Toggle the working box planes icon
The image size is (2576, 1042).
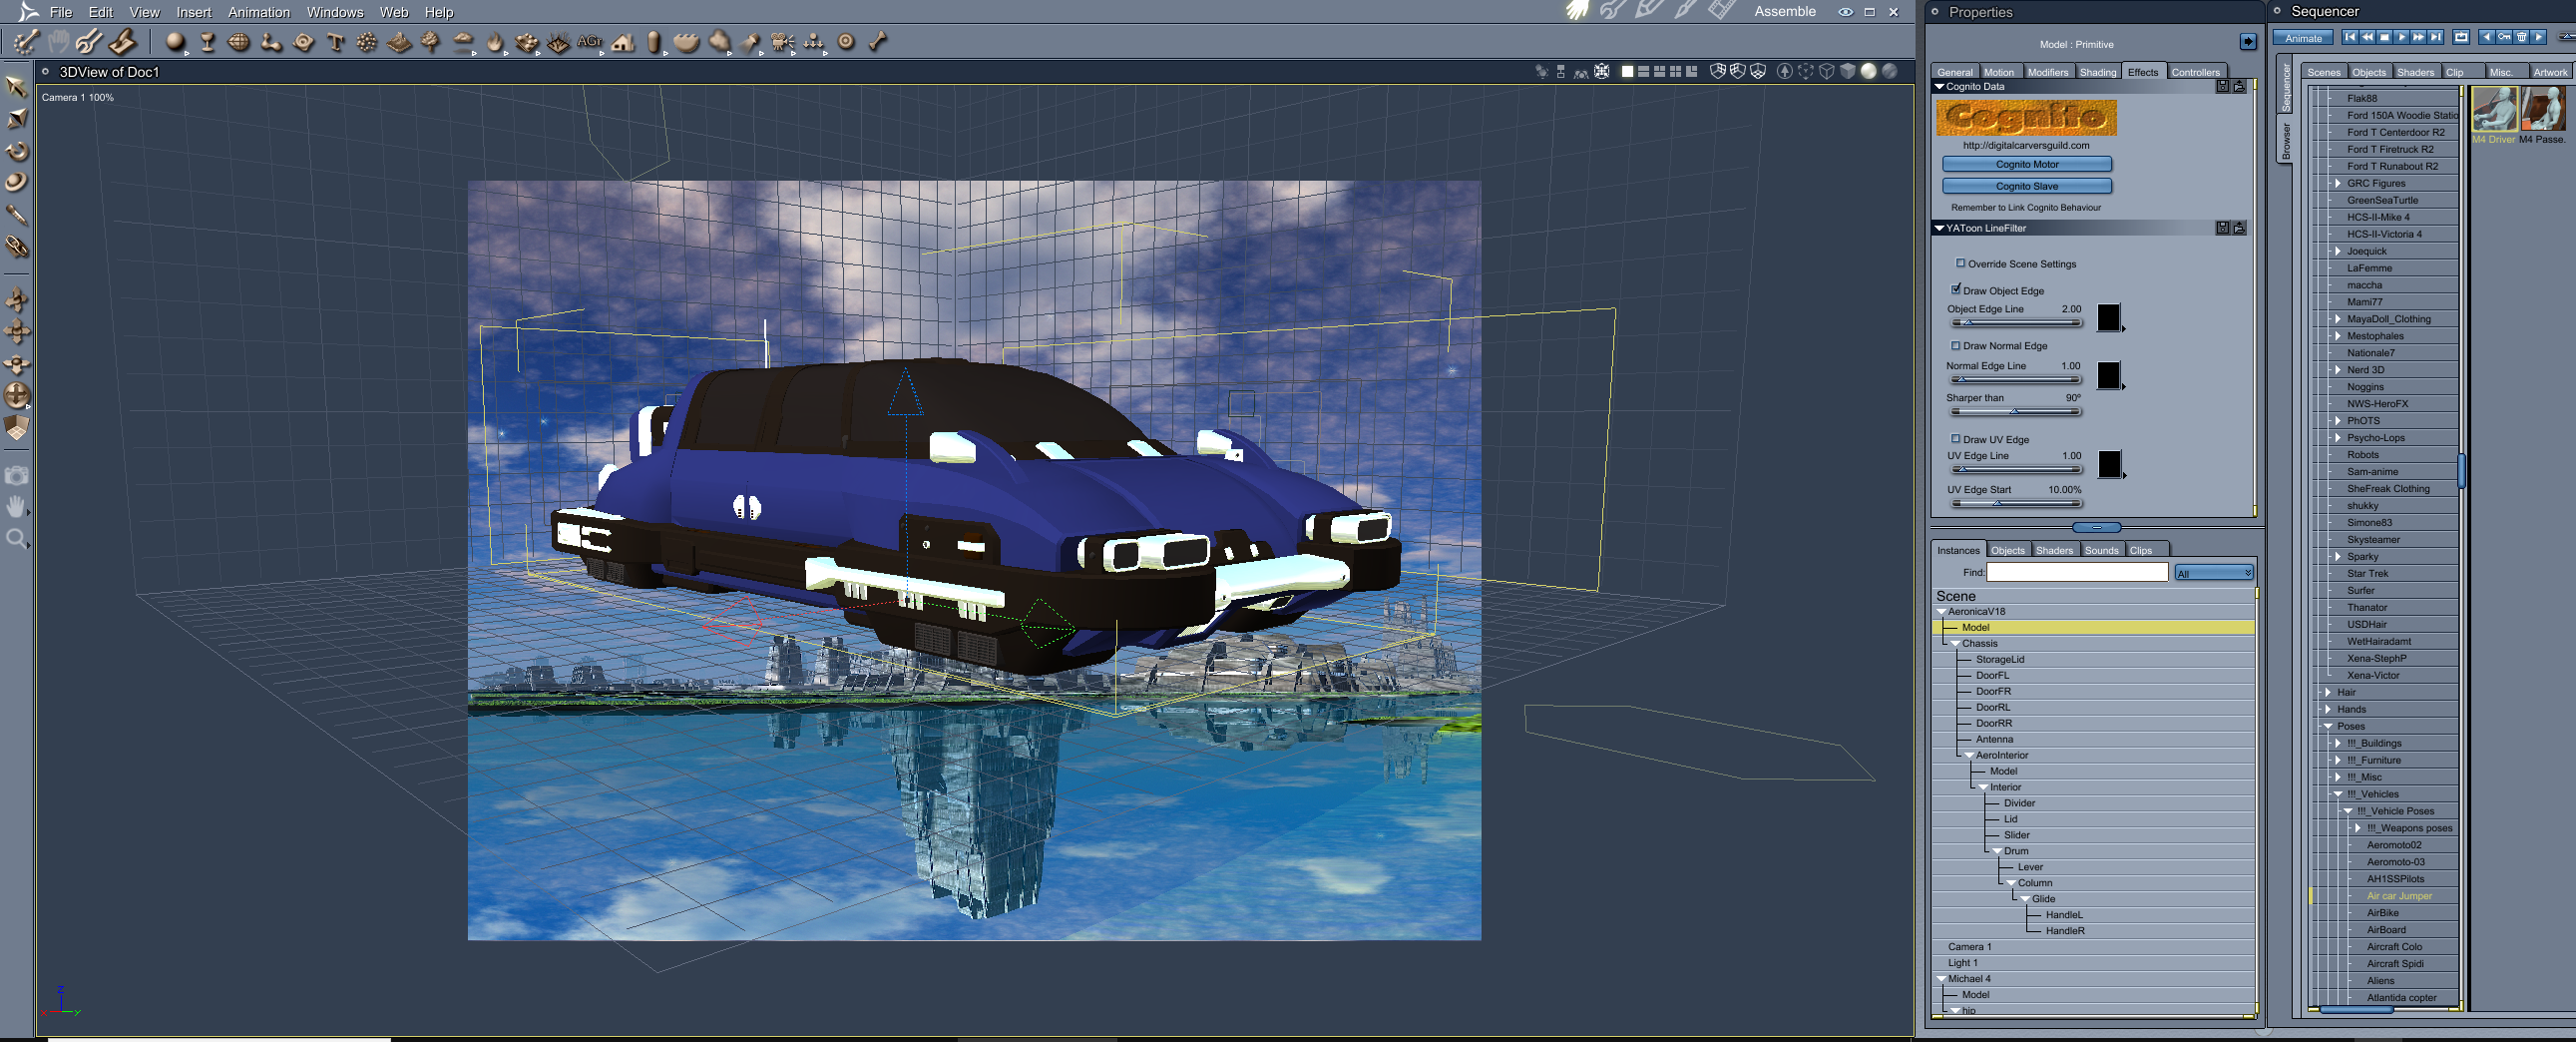click(x=17, y=428)
